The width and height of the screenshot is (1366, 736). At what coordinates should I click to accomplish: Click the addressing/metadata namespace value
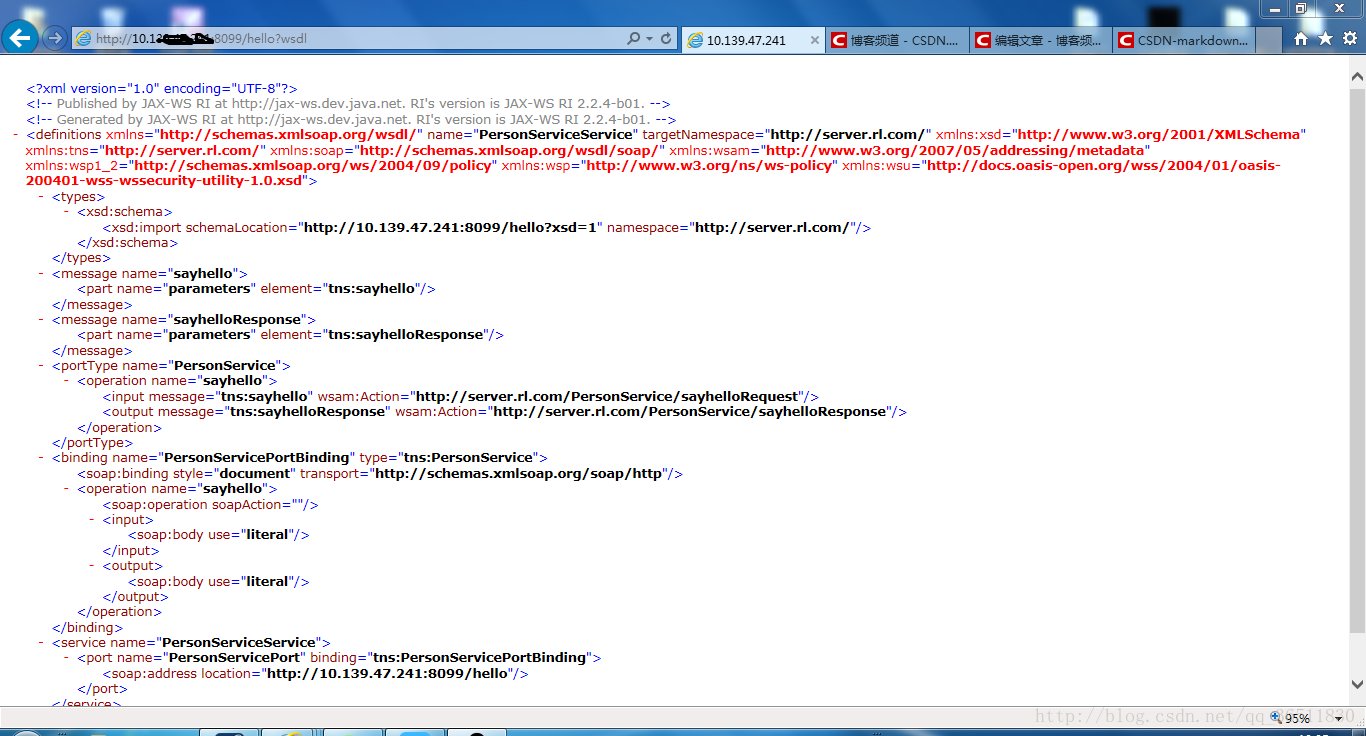(953, 150)
